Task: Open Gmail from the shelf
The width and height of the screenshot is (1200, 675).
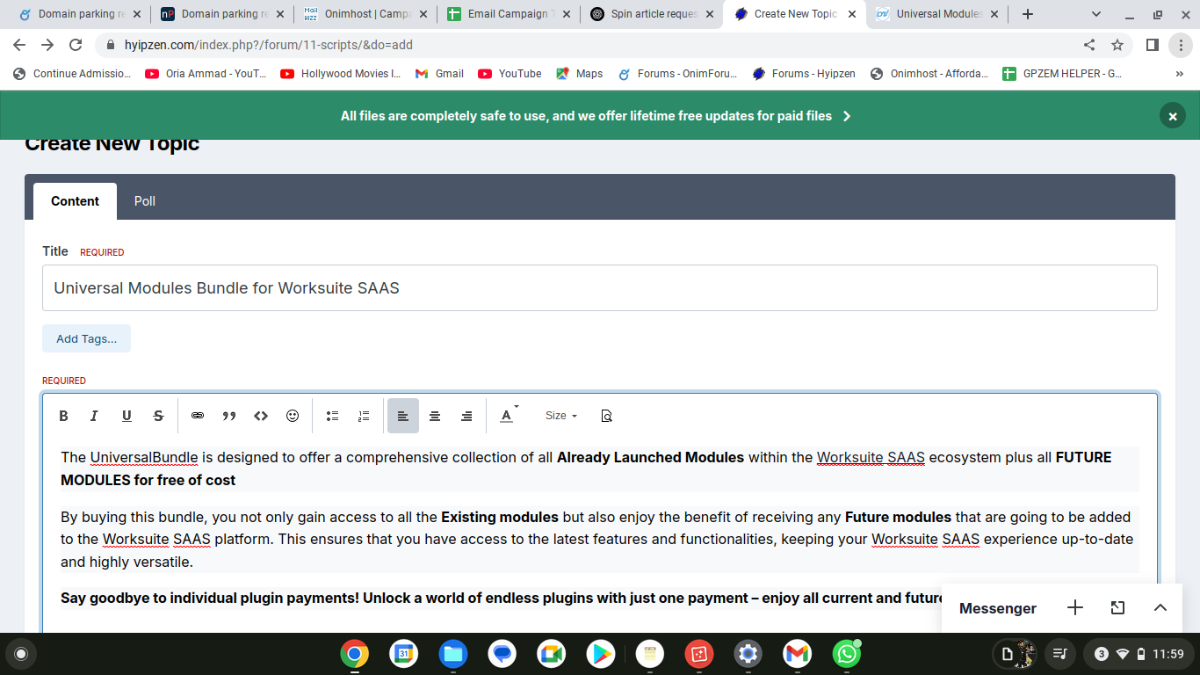Action: coord(797,654)
